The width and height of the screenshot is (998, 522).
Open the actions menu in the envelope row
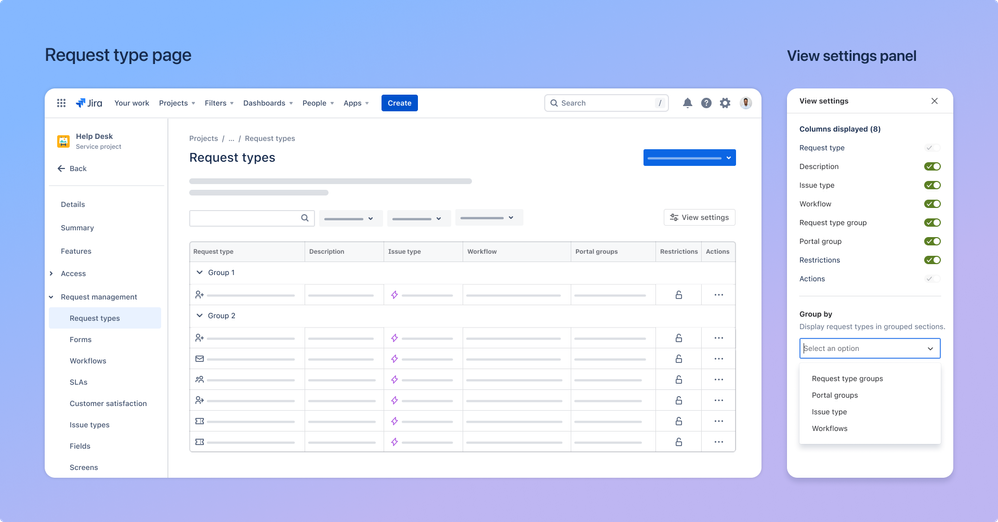(719, 359)
